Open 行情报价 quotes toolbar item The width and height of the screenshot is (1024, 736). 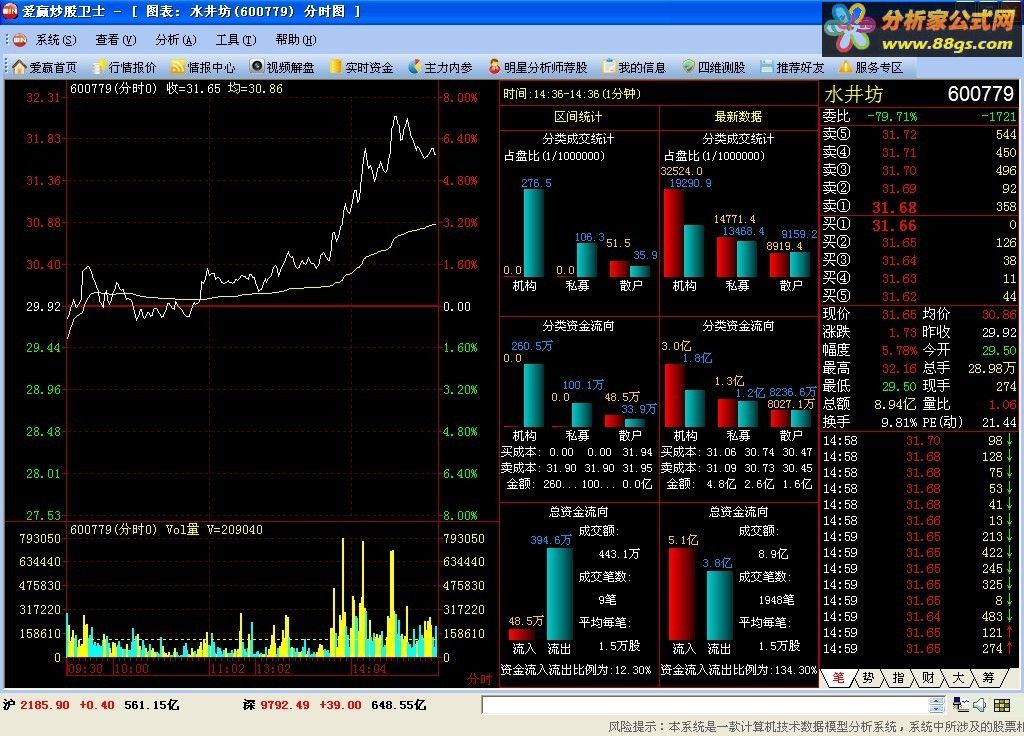click(x=124, y=67)
